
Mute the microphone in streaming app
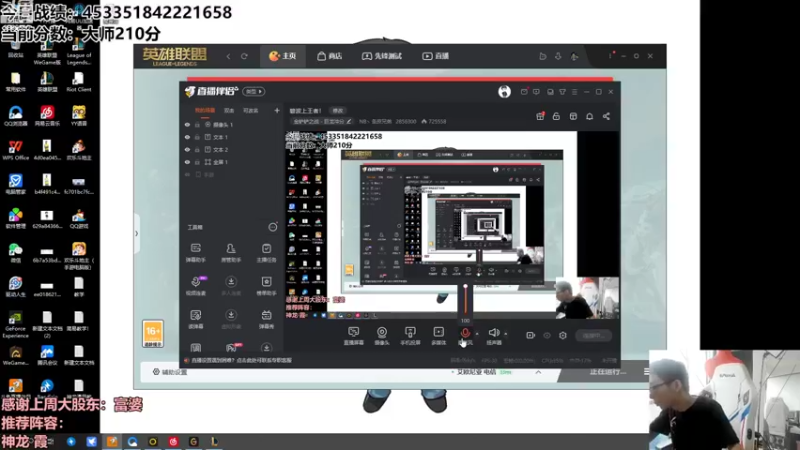pos(465,333)
